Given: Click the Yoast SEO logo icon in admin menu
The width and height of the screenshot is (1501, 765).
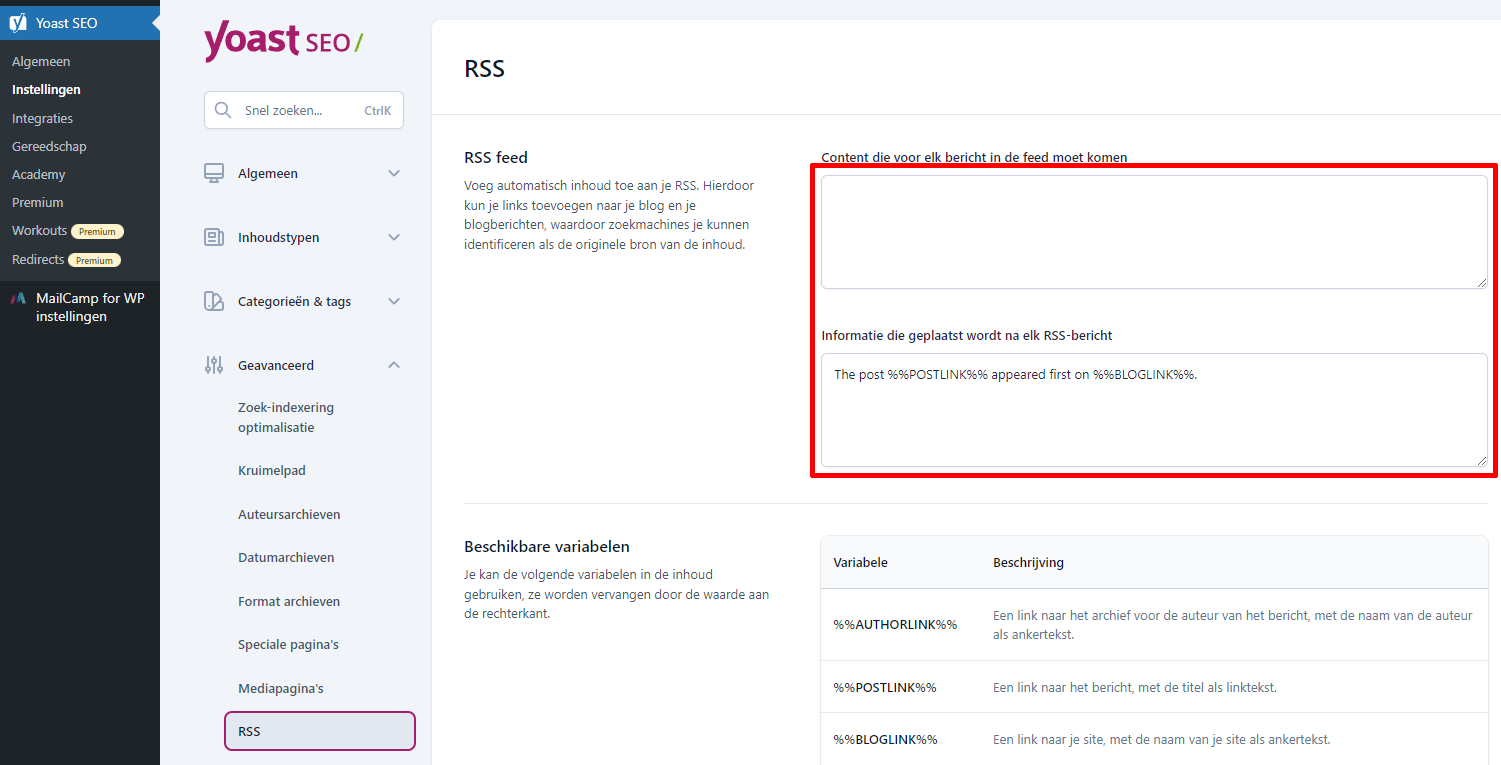Looking at the screenshot, I should 18,23.
